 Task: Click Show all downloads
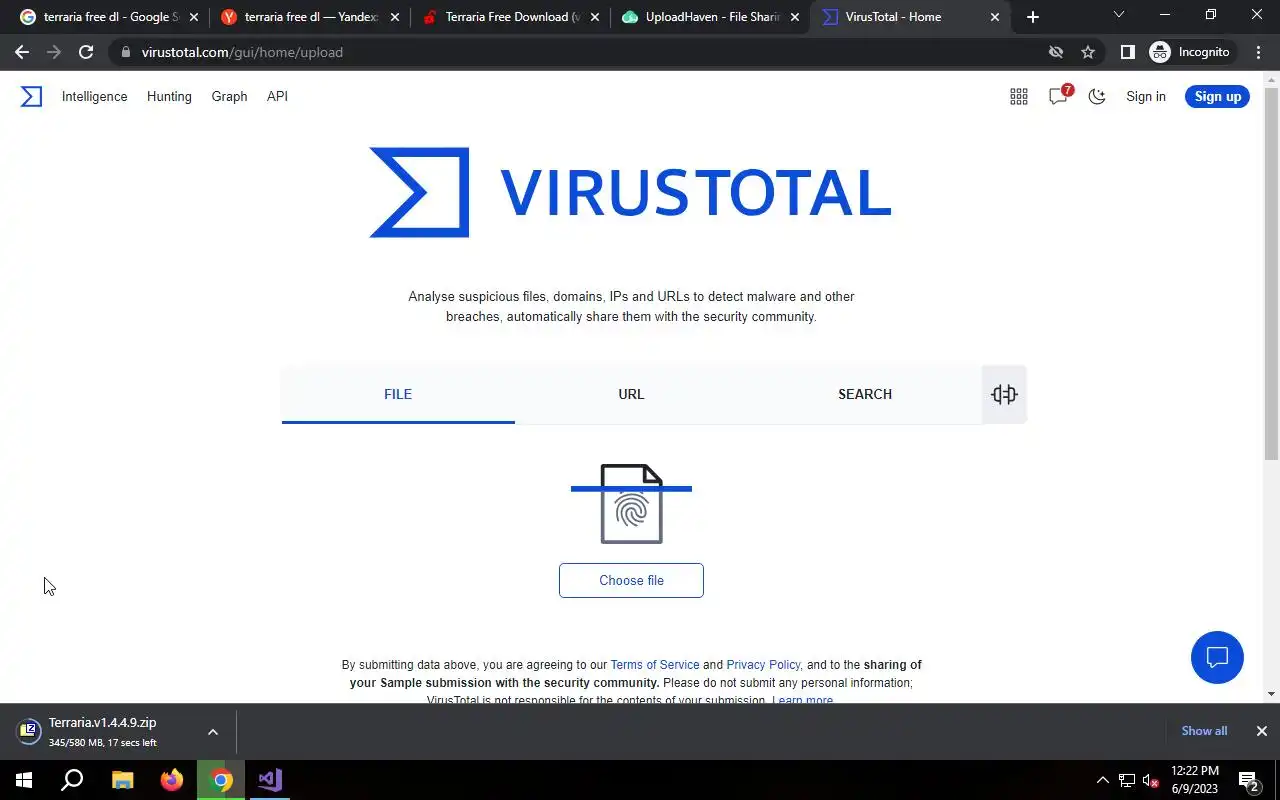1204,731
